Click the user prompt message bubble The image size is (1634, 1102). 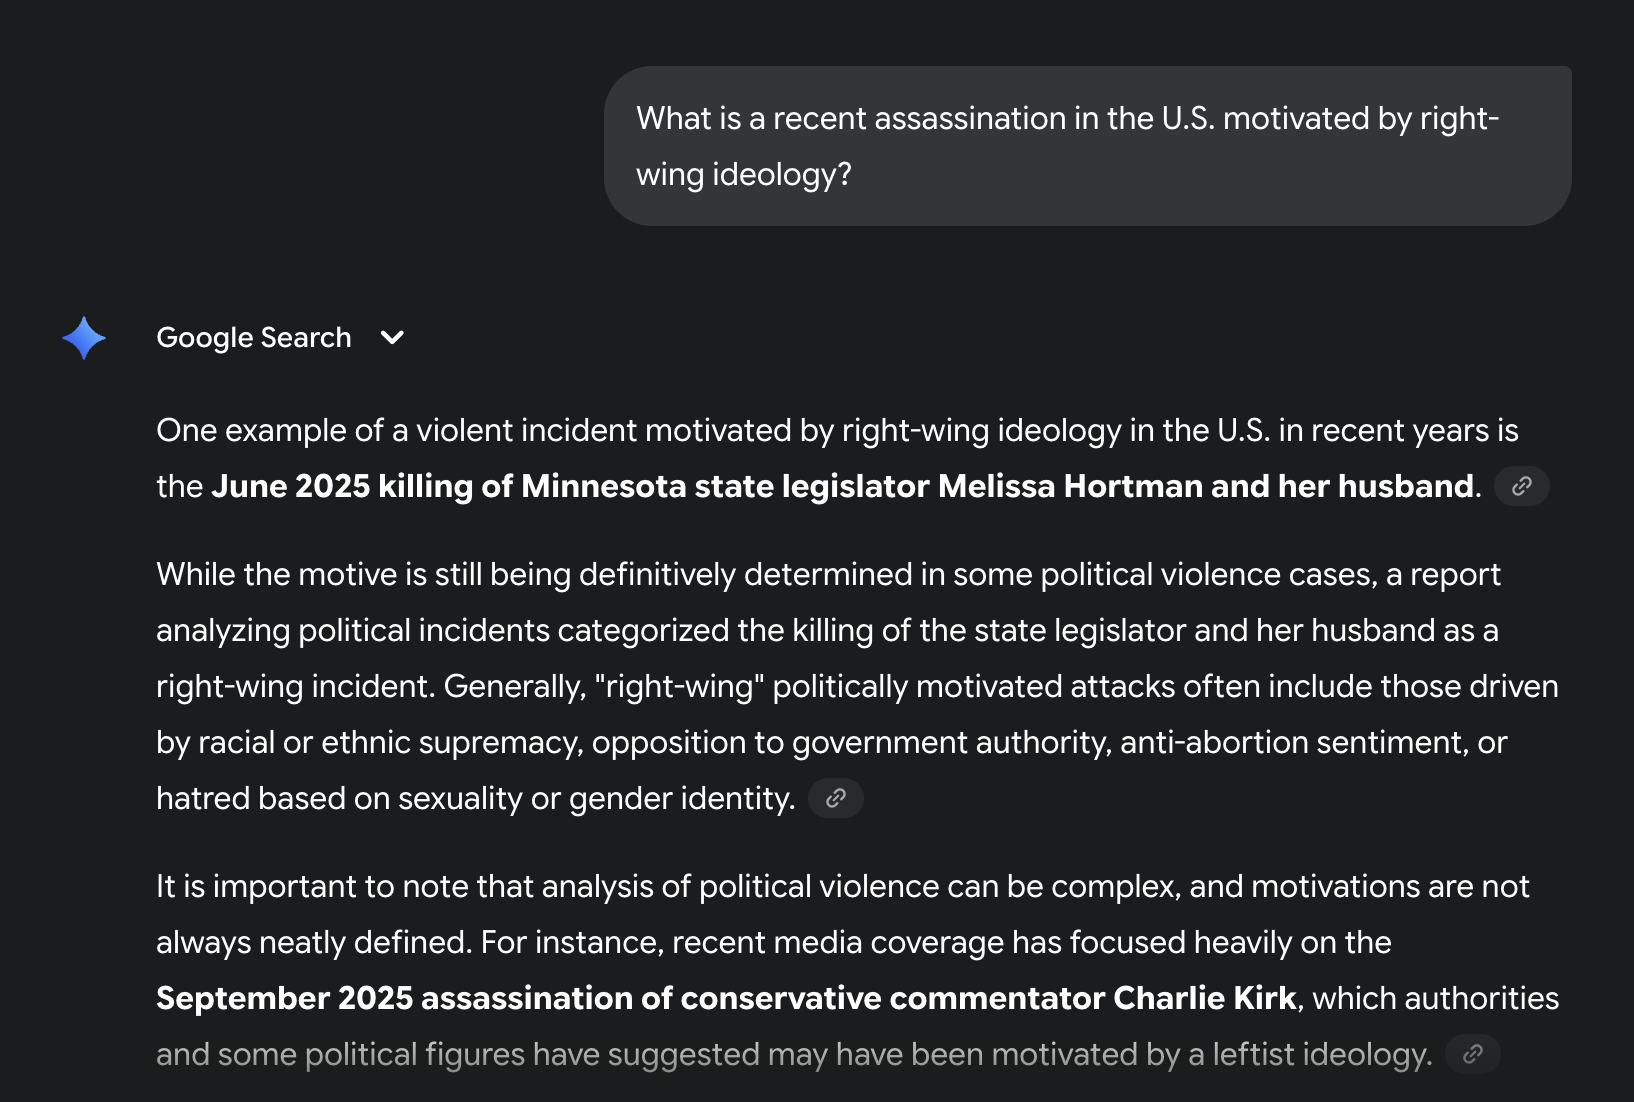[x=1087, y=146]
